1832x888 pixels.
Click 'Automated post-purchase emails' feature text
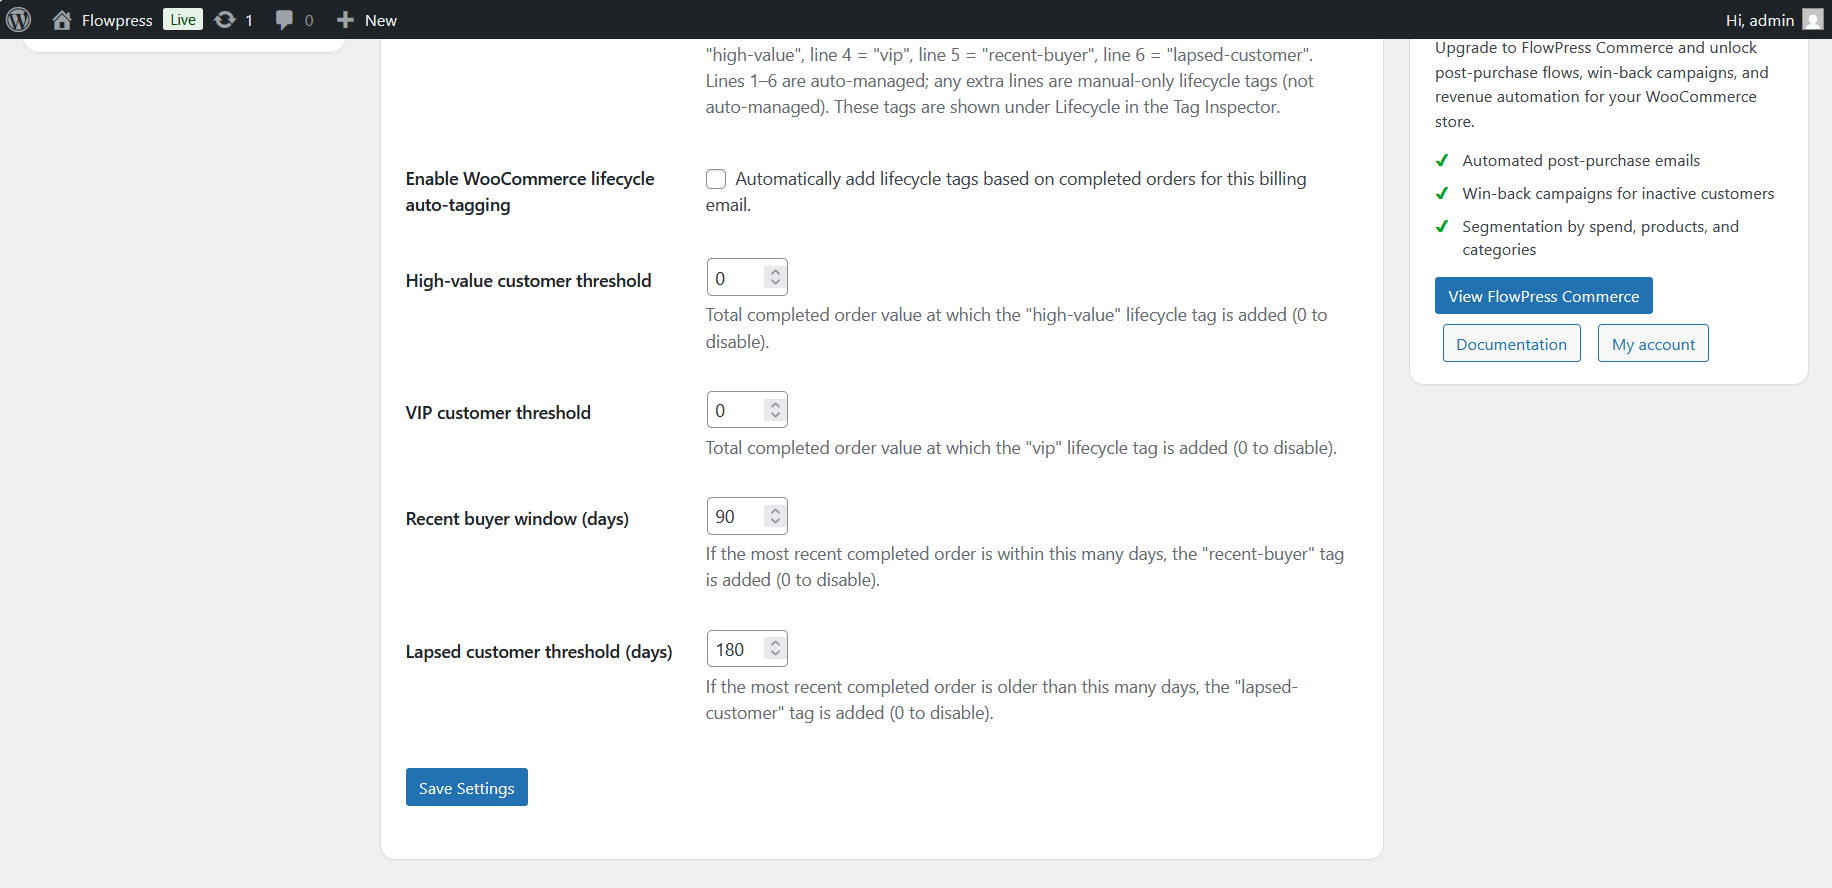(1581, 161)
